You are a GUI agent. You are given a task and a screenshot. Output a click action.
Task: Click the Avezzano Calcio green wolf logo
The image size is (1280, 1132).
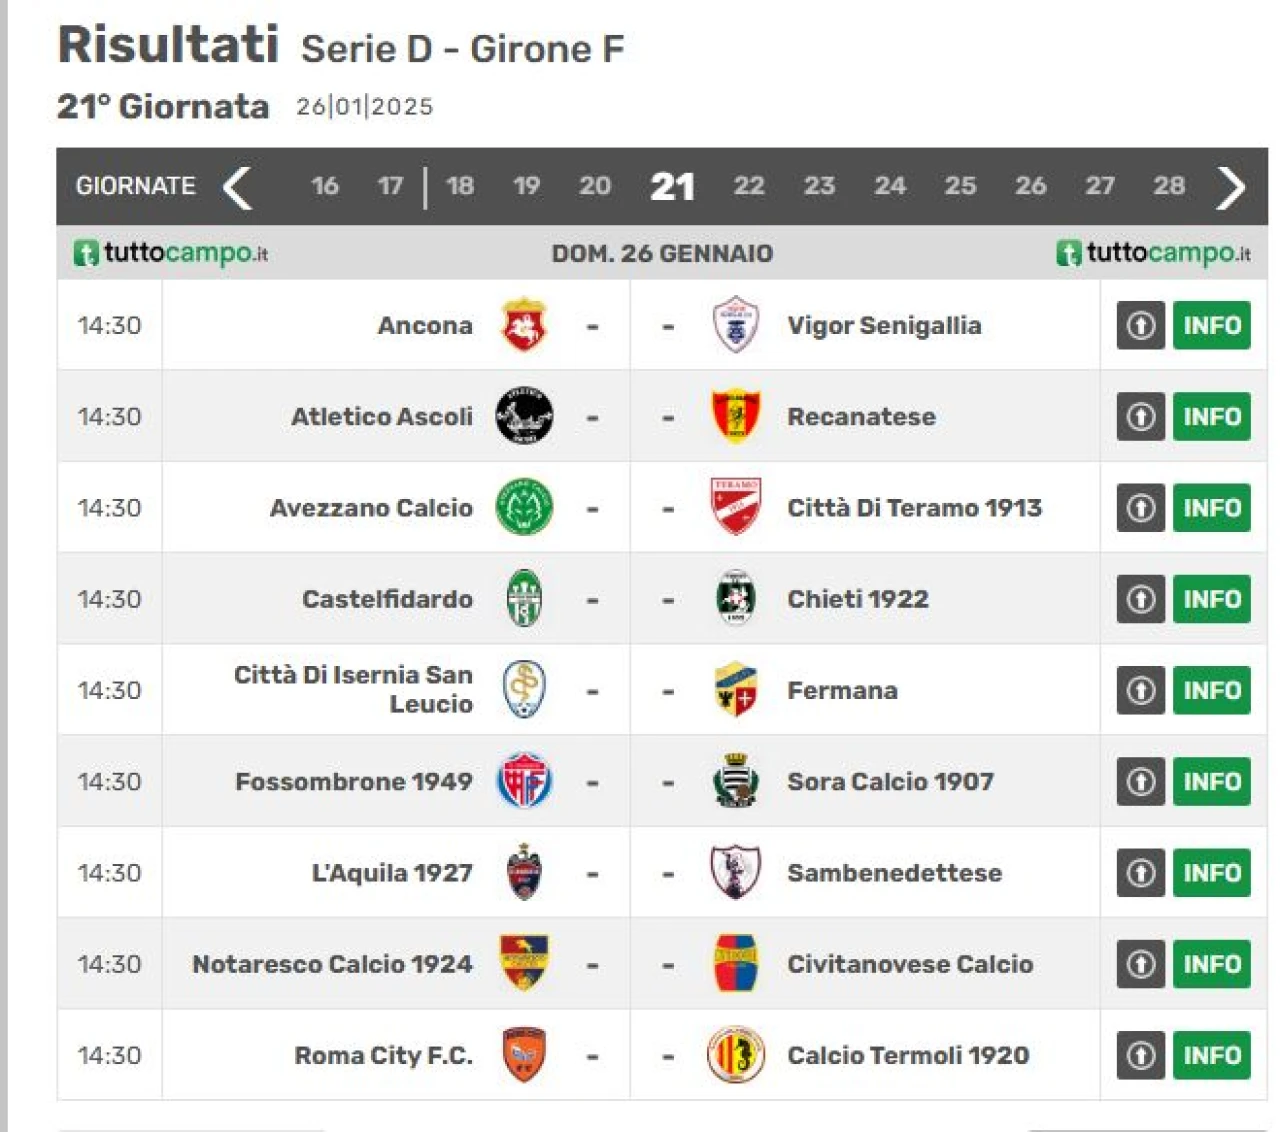524,507
